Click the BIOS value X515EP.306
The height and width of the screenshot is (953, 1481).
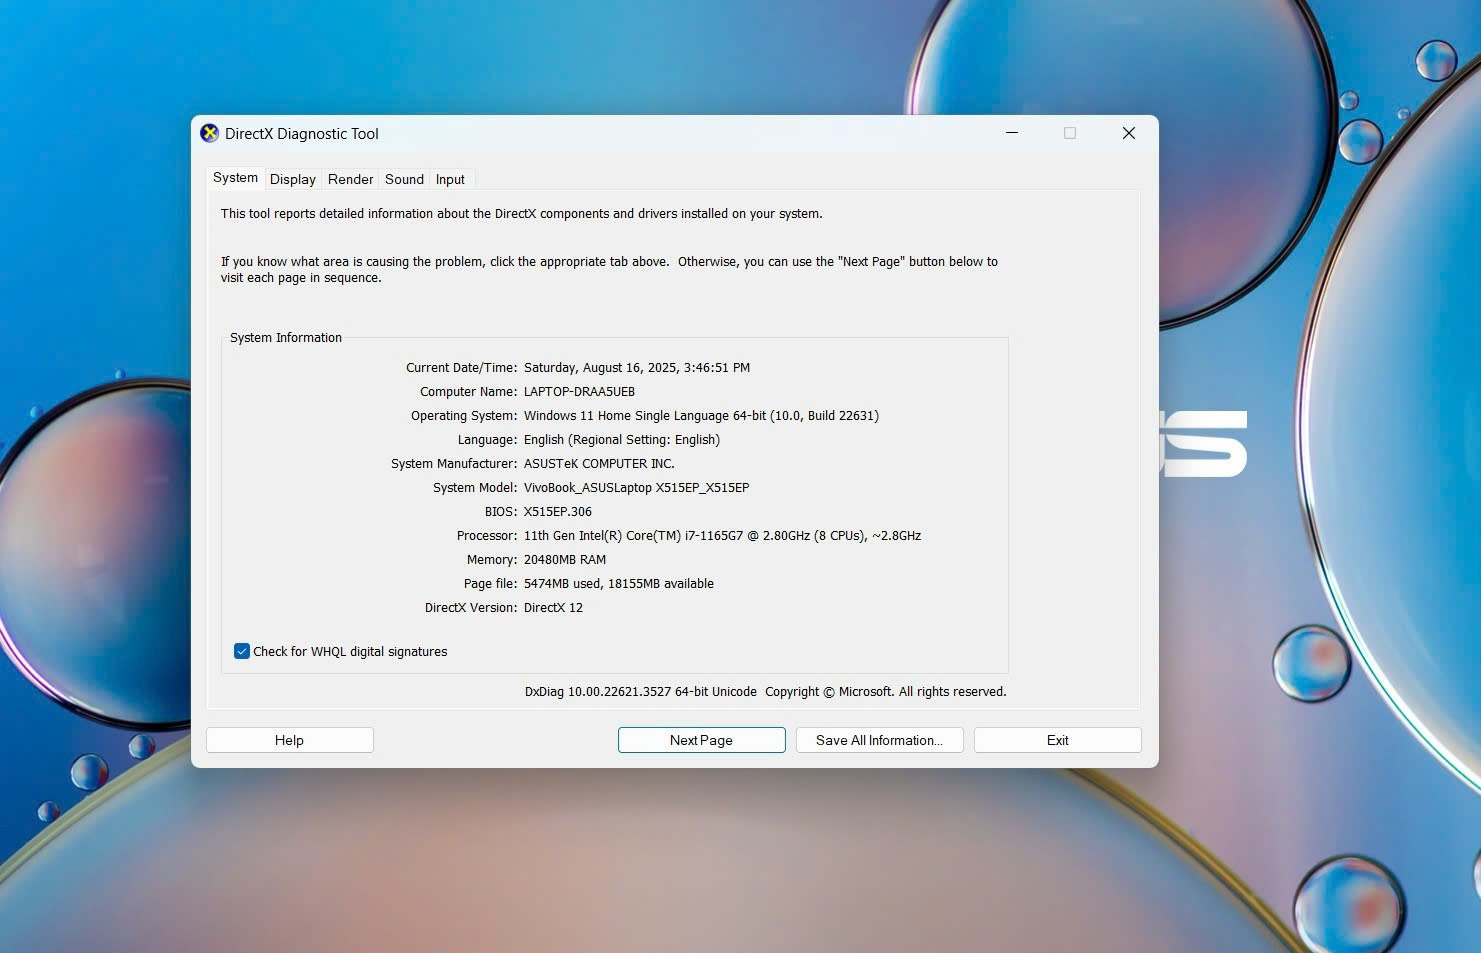coord(558,512)
